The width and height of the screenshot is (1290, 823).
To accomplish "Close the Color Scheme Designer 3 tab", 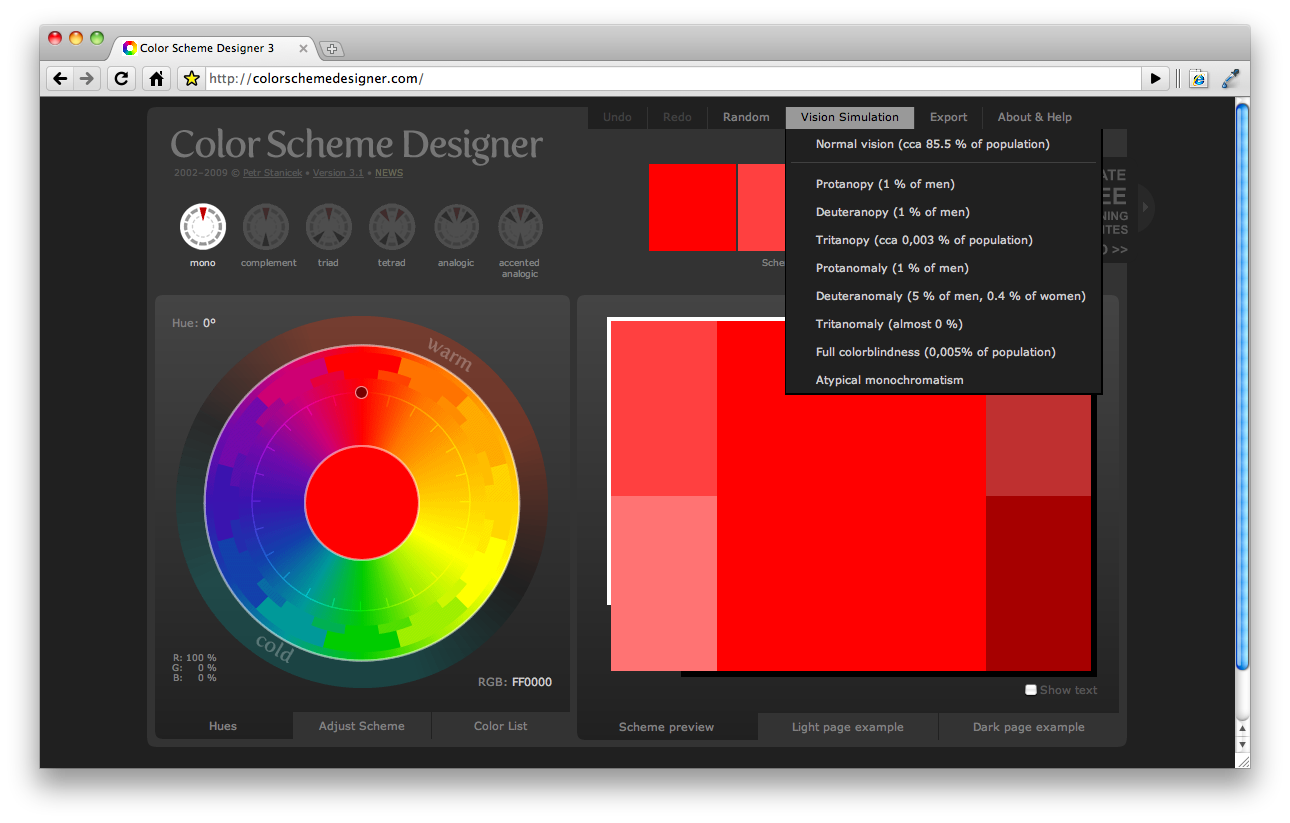I will (304, 48).
